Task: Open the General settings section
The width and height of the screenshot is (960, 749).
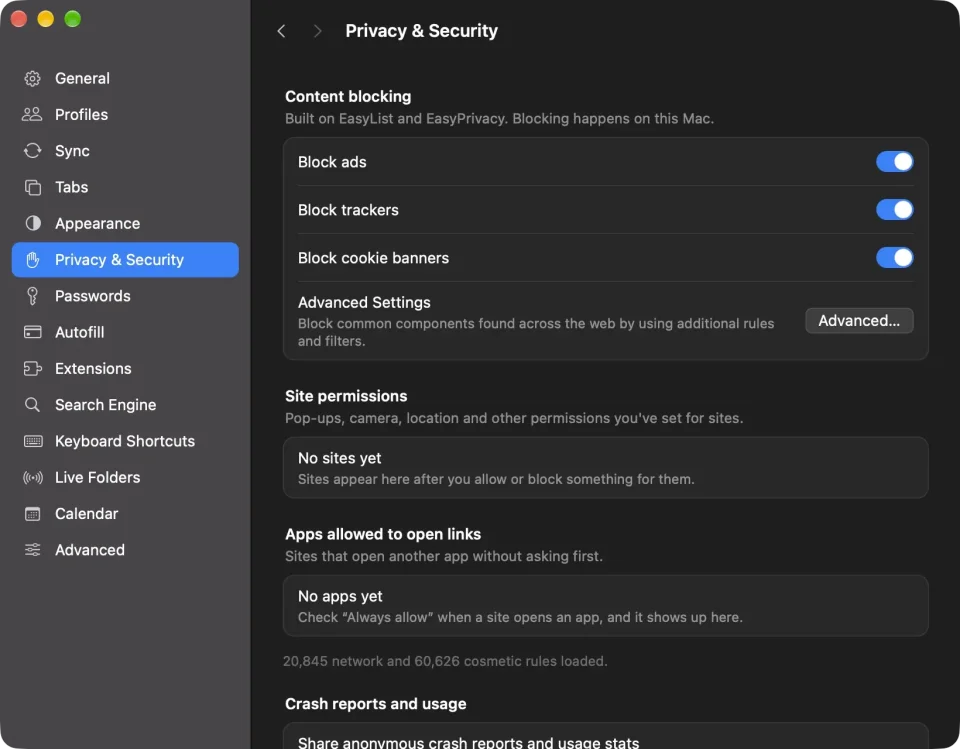Action: point(125,78)
